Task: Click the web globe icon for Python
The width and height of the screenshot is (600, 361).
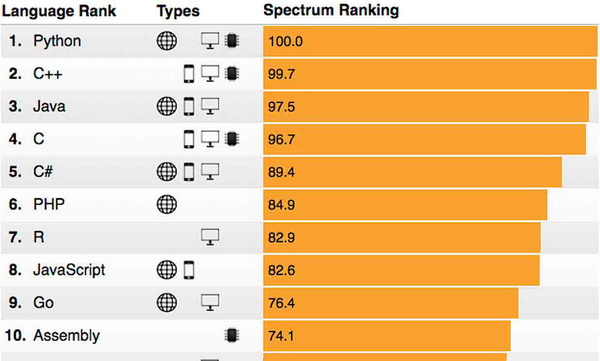Action: tap(167, 41)
